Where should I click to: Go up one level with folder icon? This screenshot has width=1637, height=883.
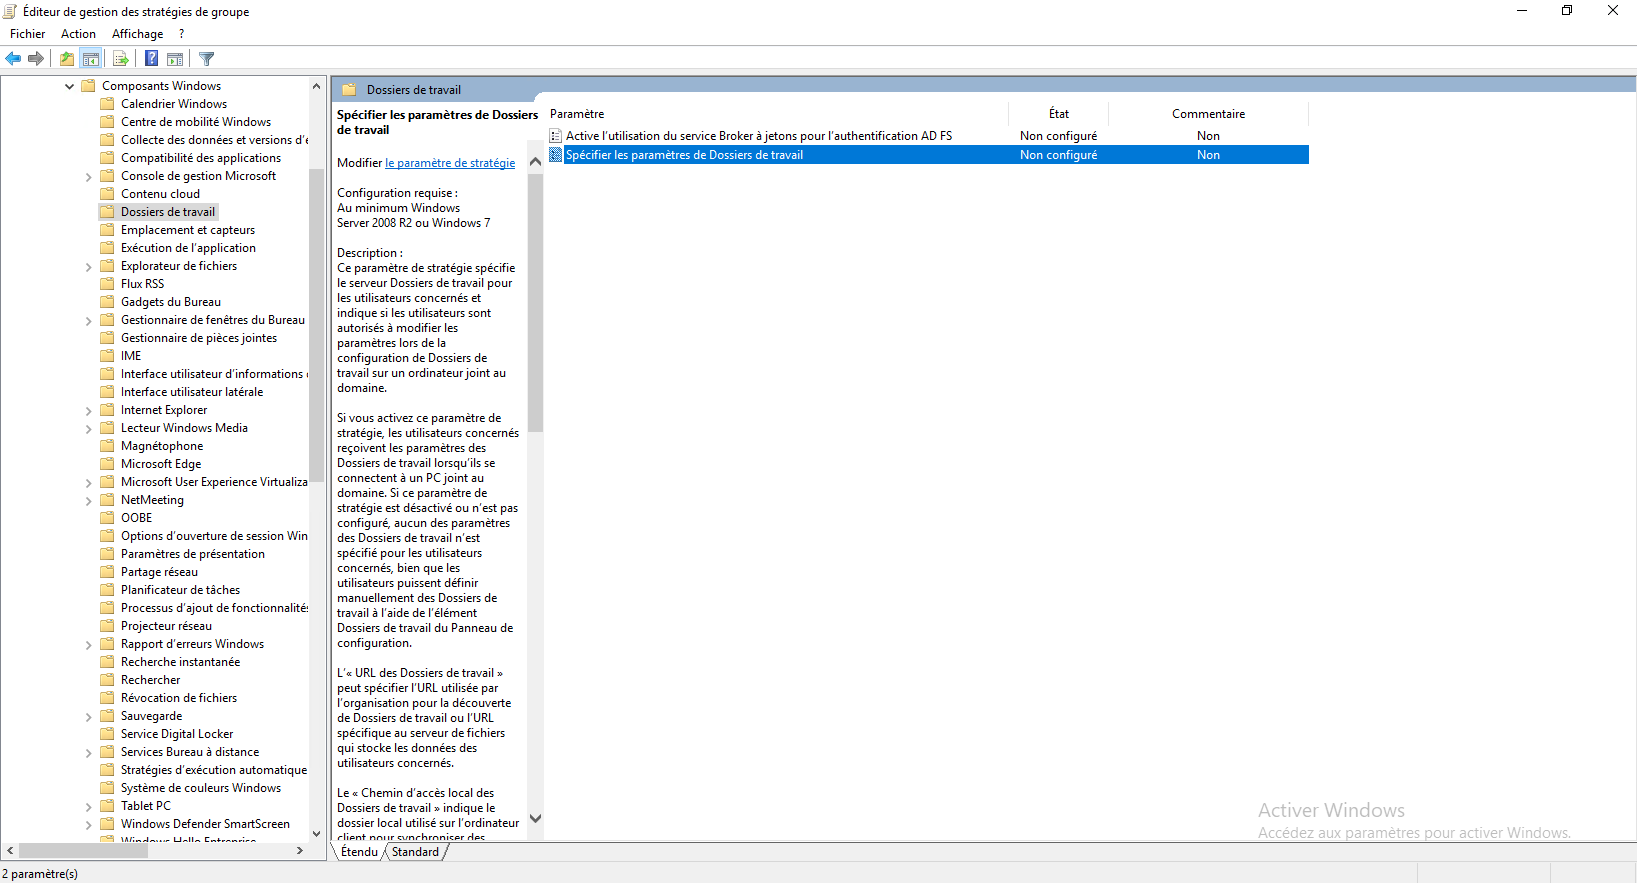(66, 59)
